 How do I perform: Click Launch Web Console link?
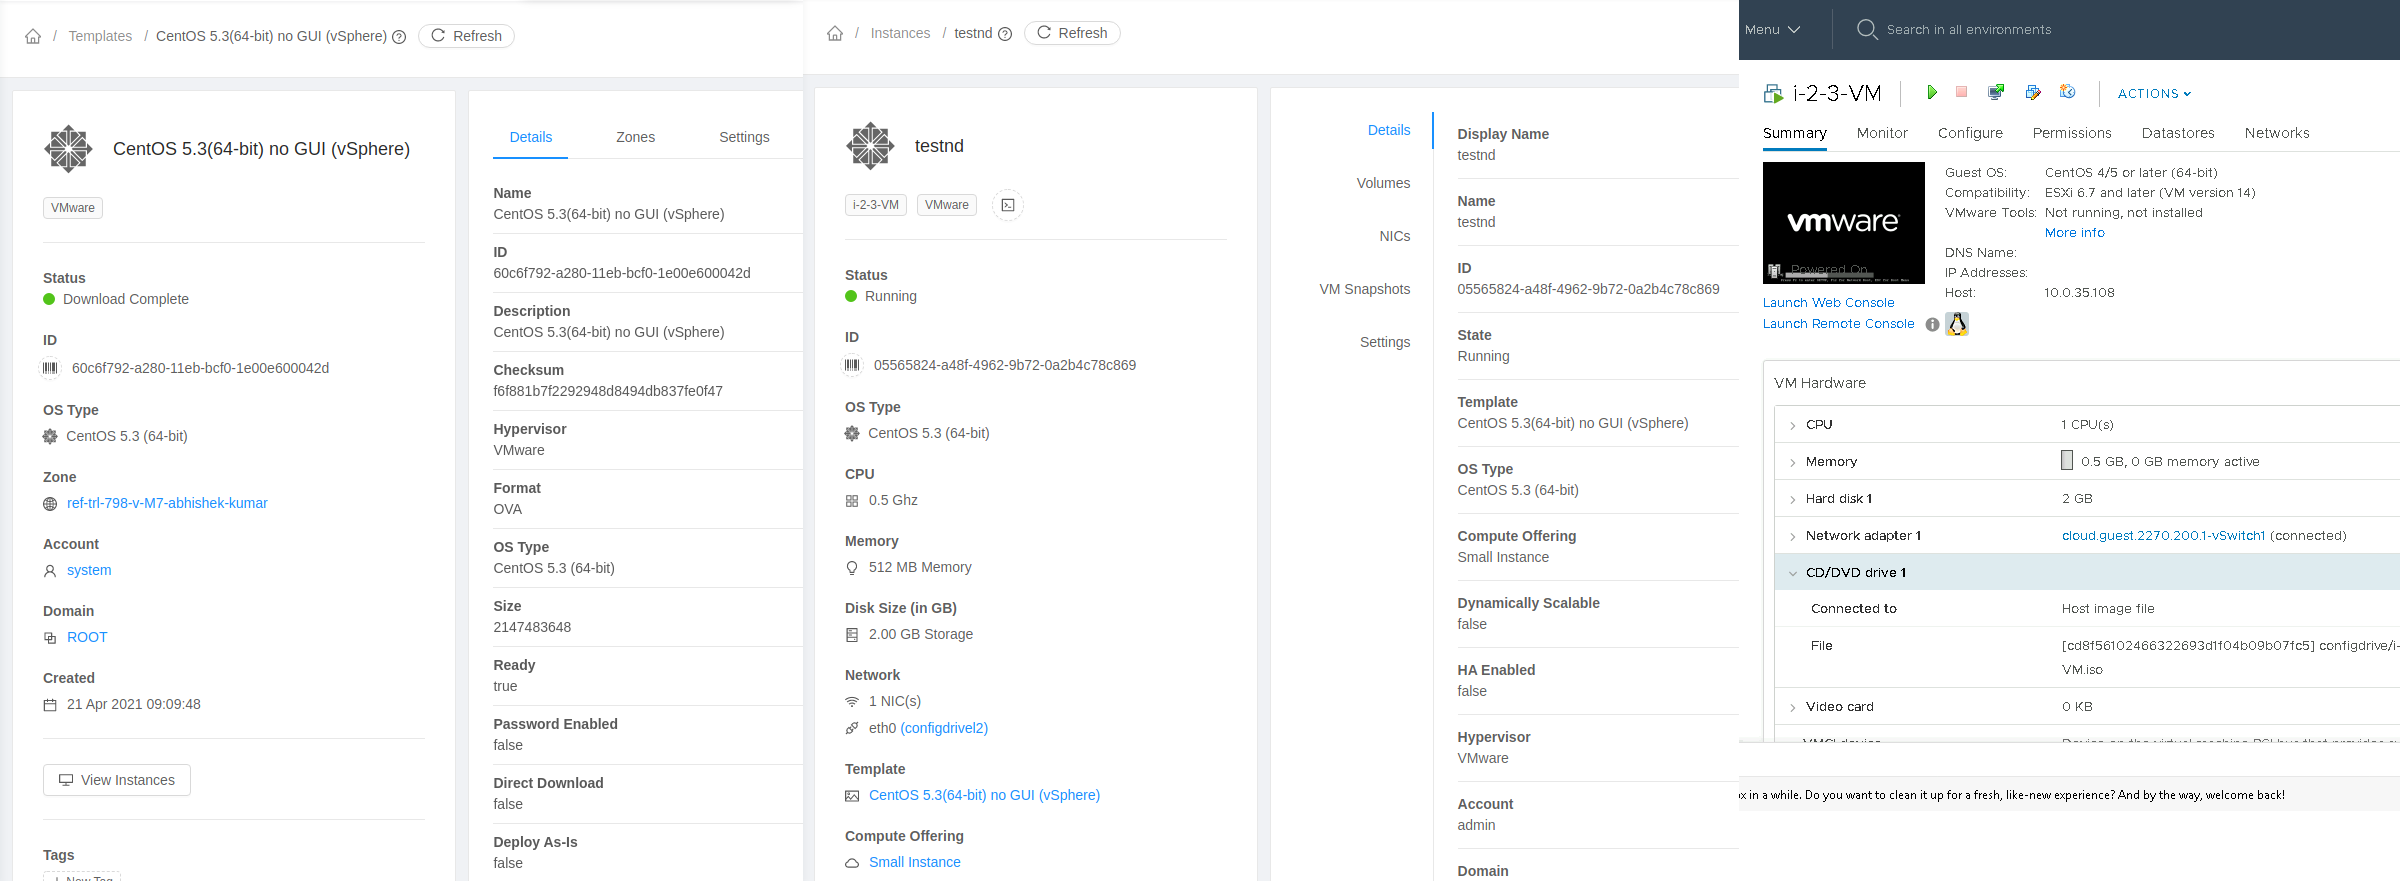coord(1828,303)
